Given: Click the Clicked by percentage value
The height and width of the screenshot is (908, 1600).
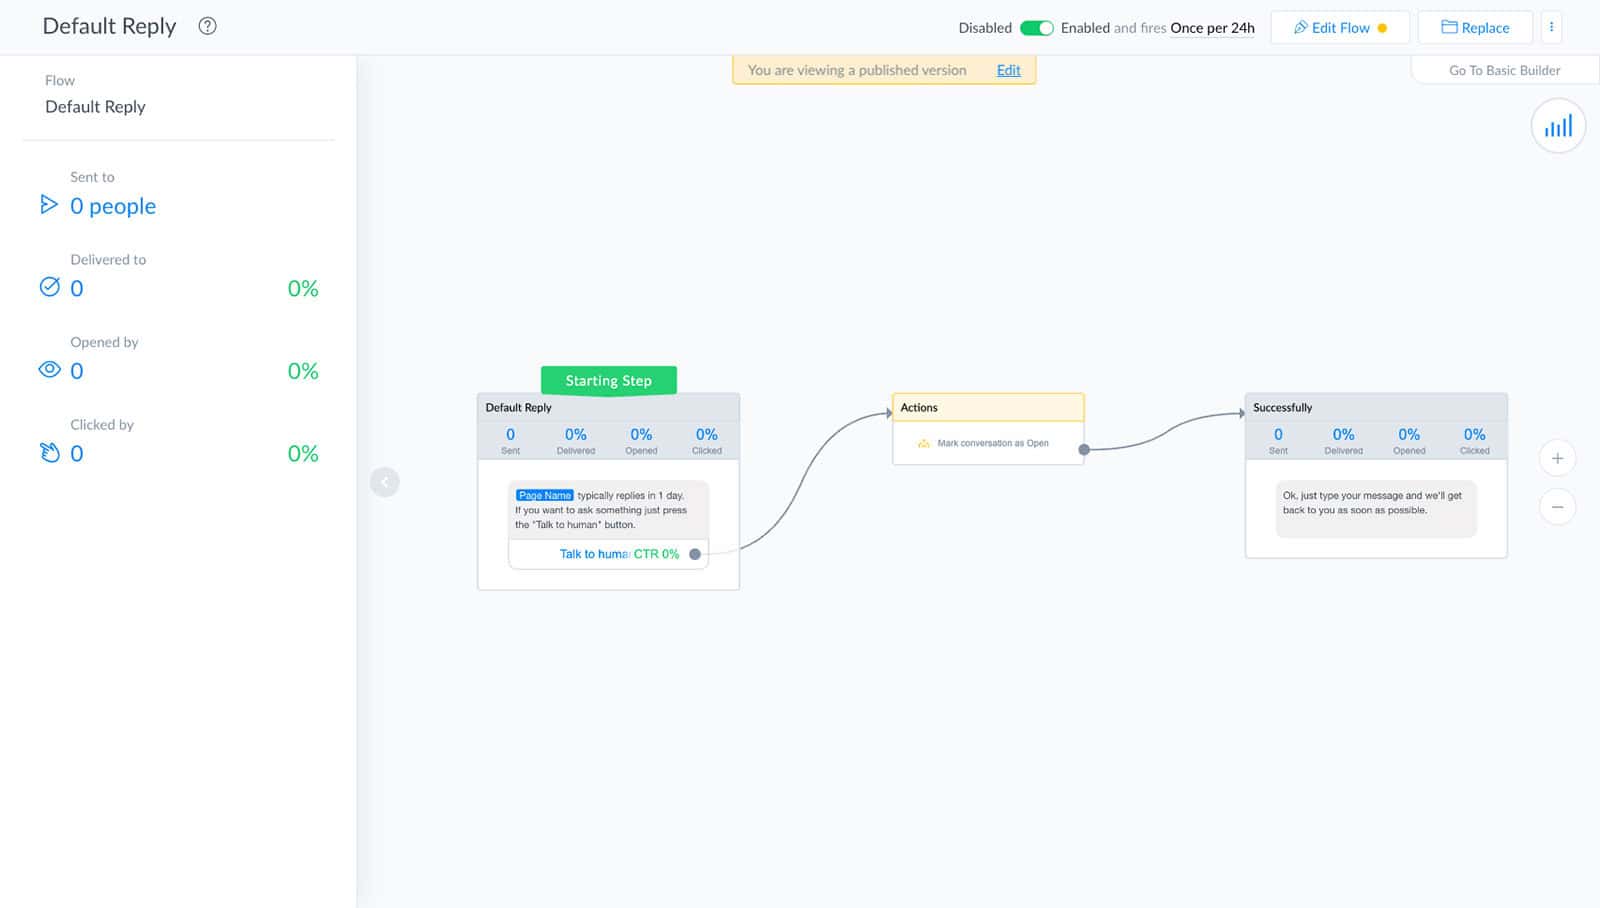Looking at the screenshot, I should (302, 453).
